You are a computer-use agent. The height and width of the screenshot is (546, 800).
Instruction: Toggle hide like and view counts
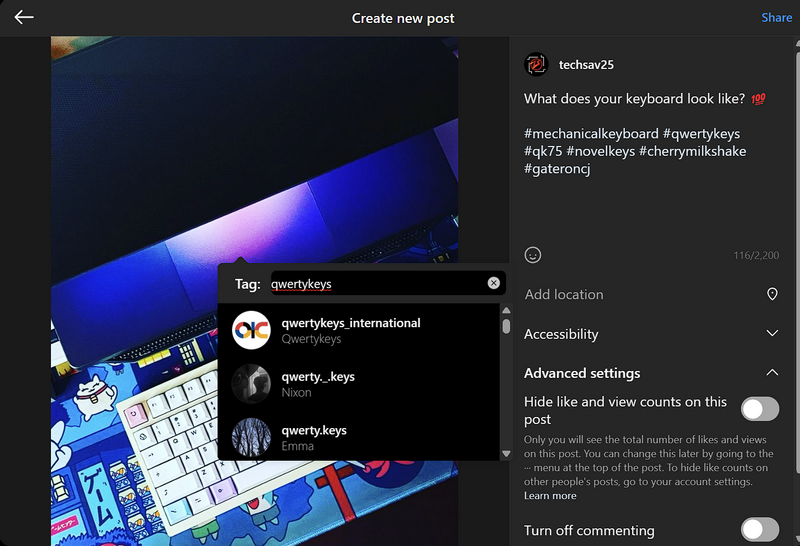[759, 408]
